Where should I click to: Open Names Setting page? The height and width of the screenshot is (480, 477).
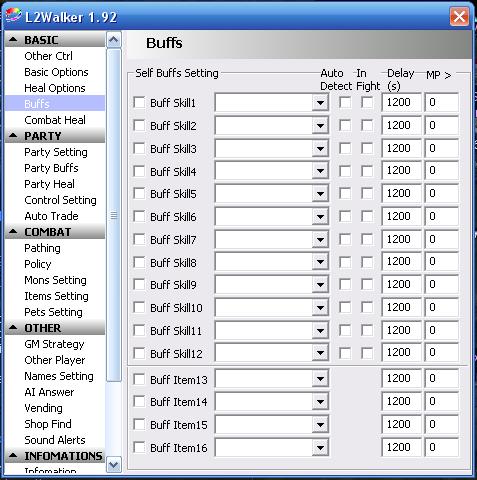point(59,376)
